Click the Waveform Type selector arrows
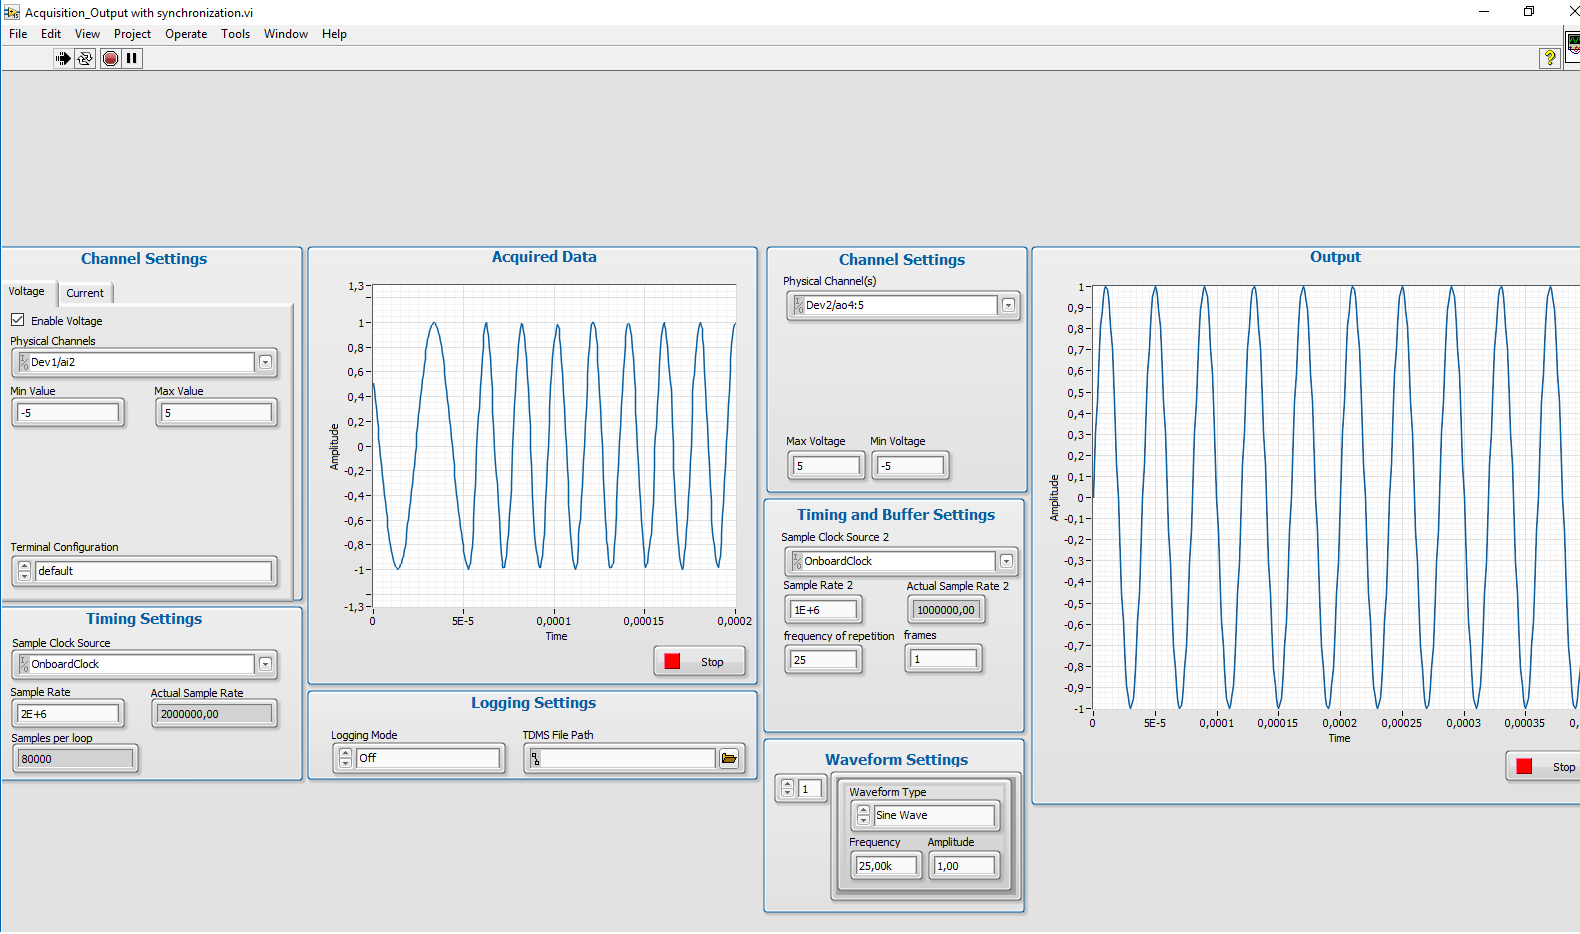The height and width of the screenshot is (934, 1580). 863,816
